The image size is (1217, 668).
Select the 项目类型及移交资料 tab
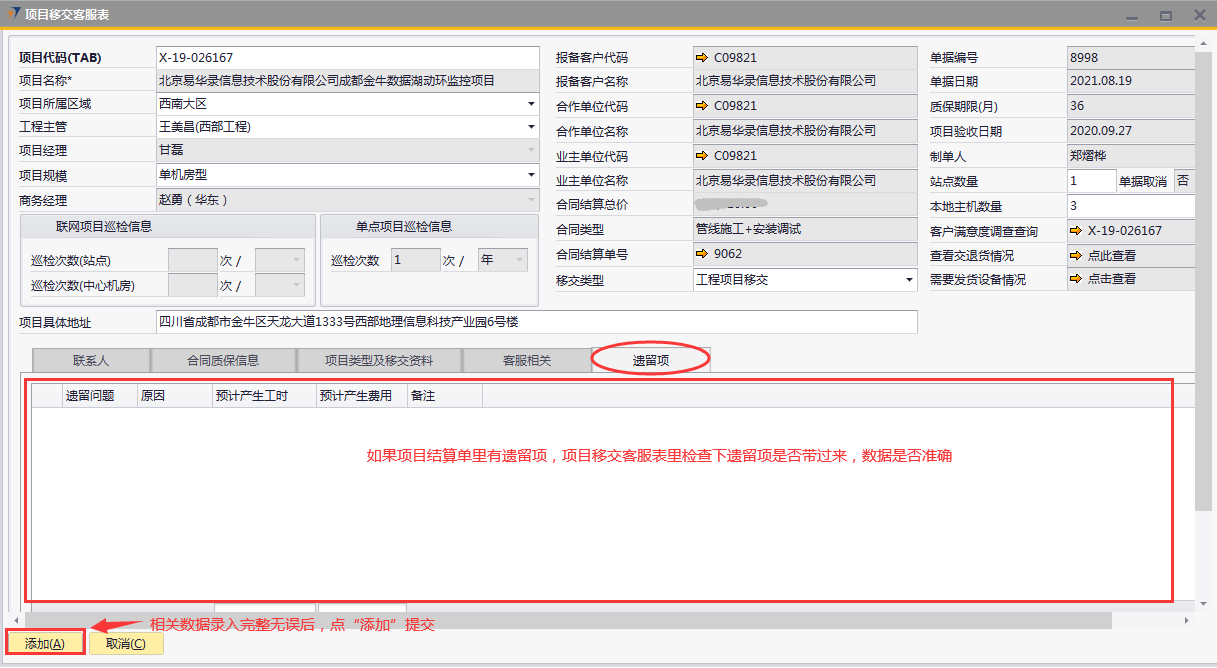pos(379,360)
